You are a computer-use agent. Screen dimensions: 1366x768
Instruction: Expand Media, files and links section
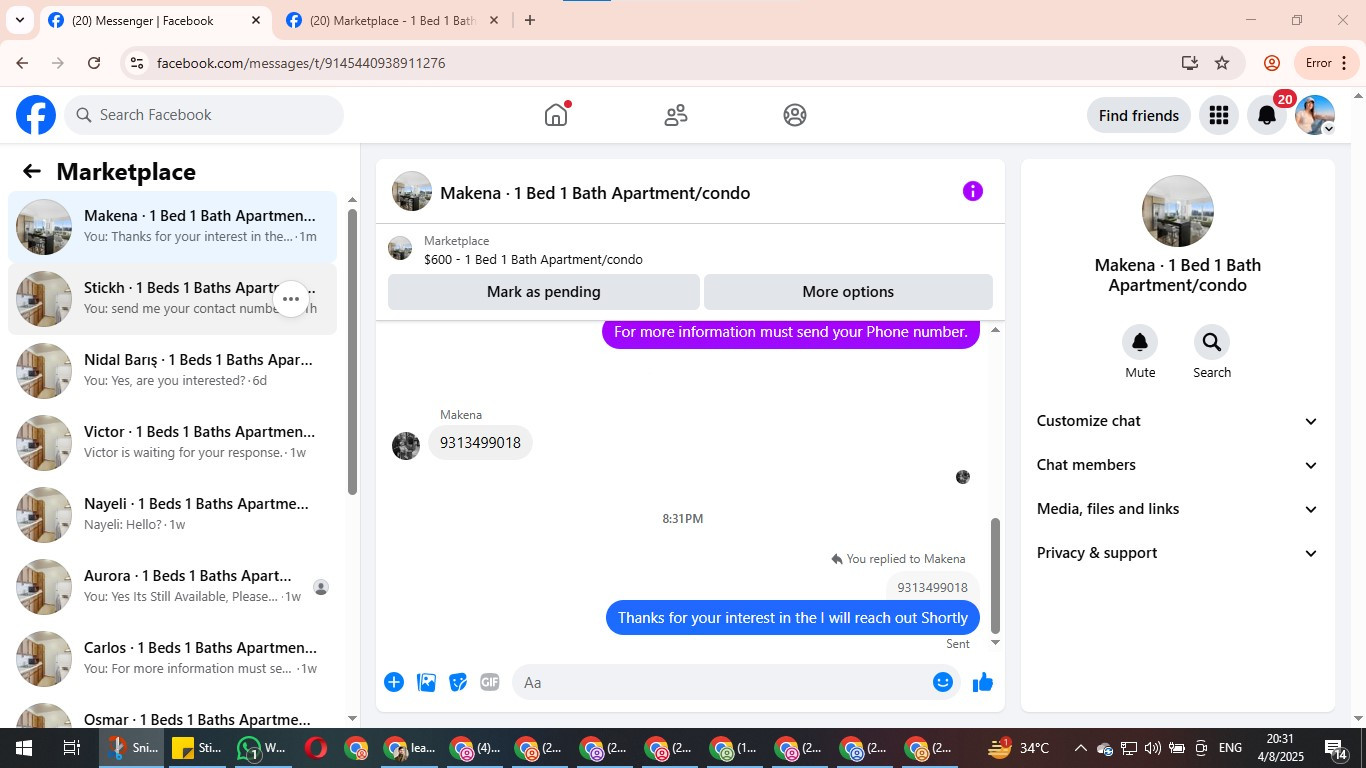1177,509
